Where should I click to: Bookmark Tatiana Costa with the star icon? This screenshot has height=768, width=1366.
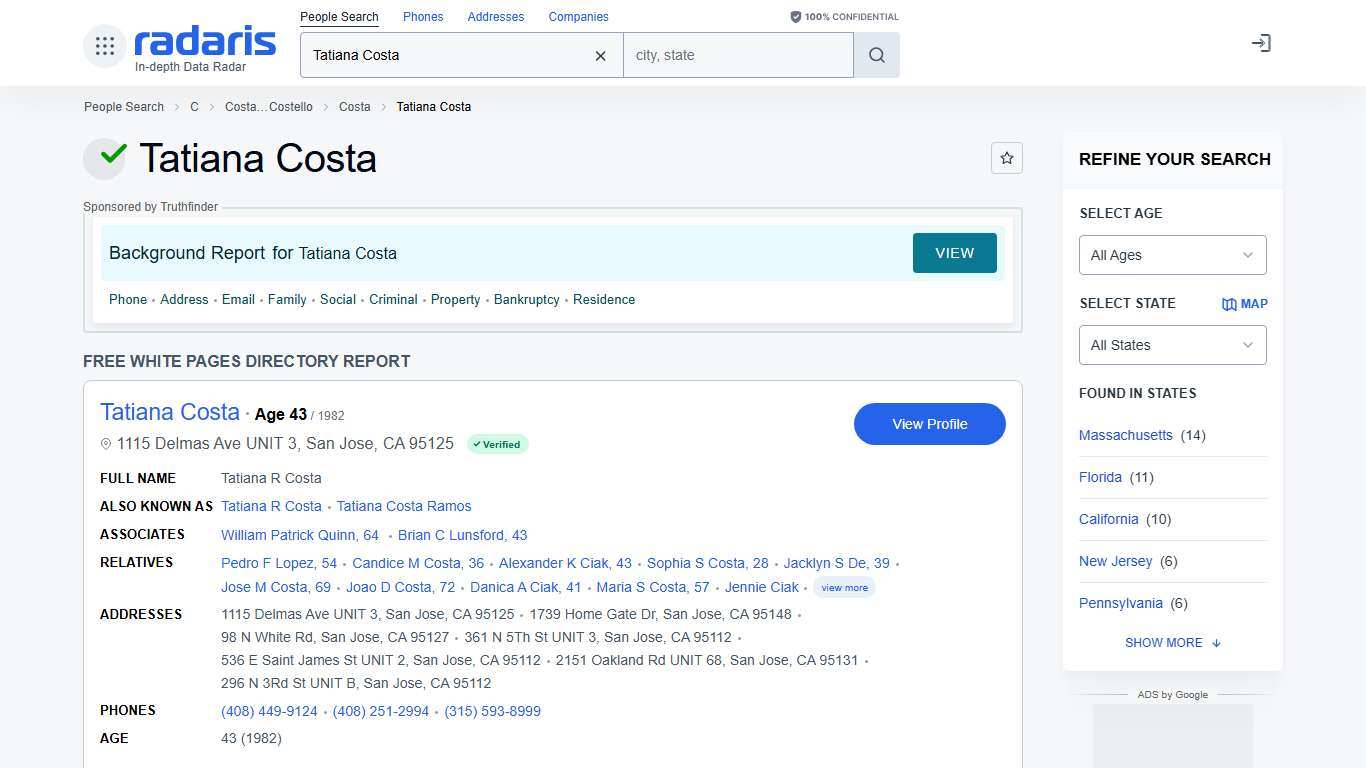1007,158
